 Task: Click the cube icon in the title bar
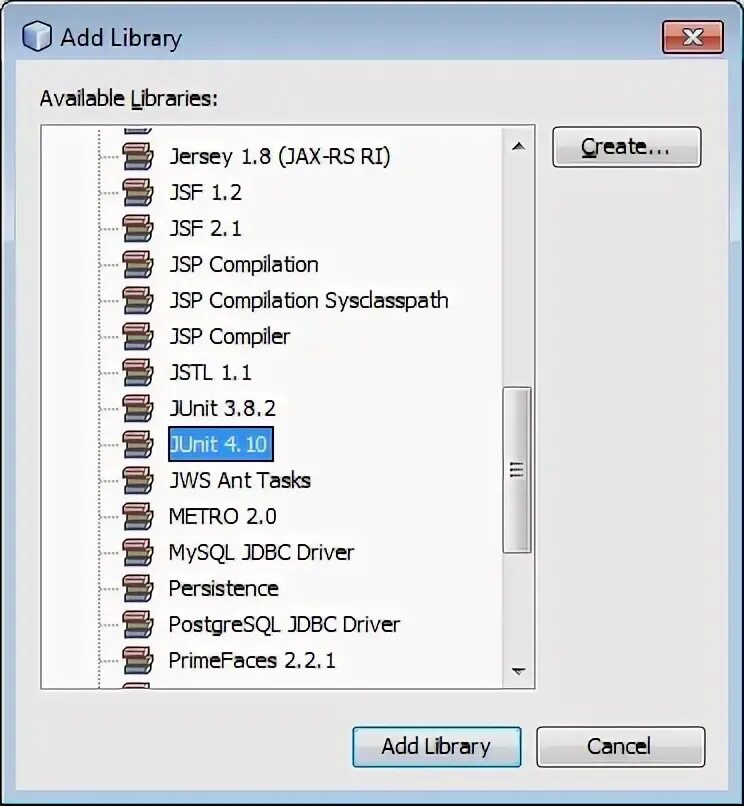pos(37,36)
